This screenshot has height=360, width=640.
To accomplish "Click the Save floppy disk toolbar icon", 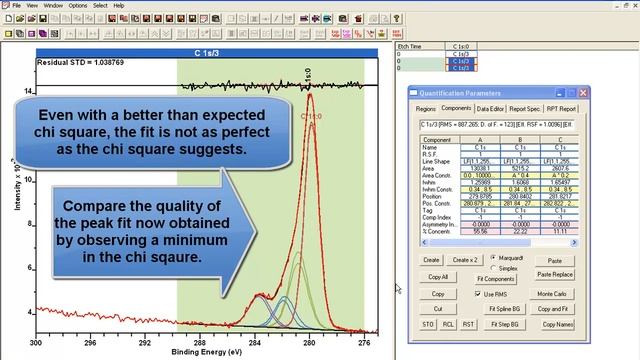I will (43, 19).
